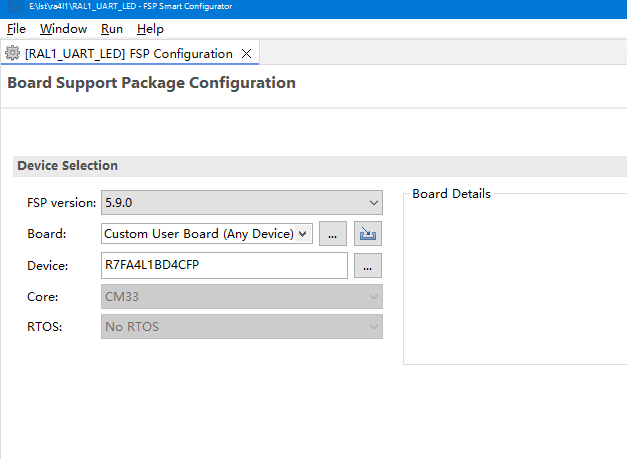Close the FSP Configuration tab
Image resolution: width=627 pixels, height=459 pixels.
[x=247, y=54]
